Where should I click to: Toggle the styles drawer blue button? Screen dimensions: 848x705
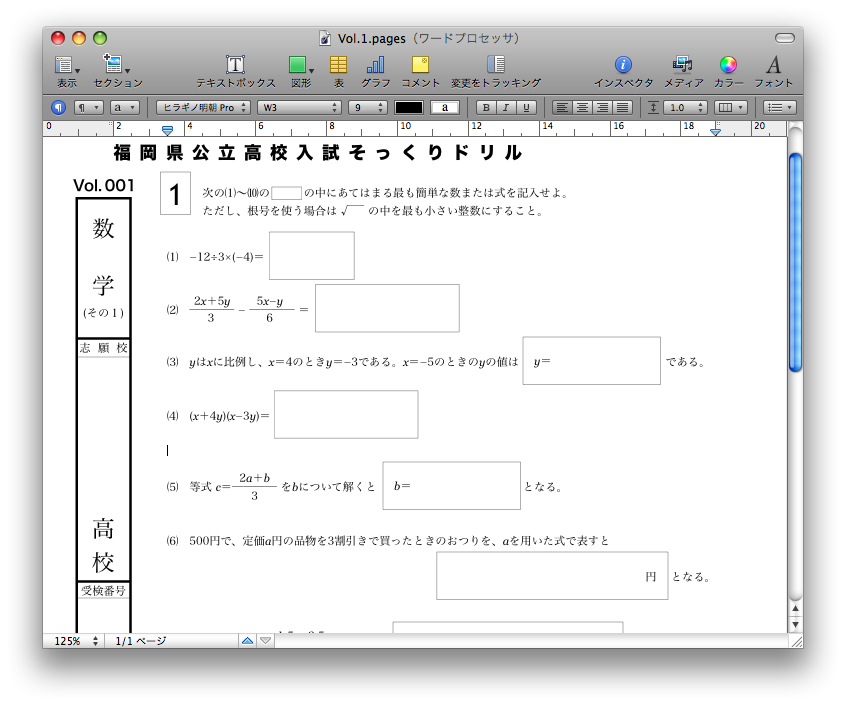click(58, 108)
